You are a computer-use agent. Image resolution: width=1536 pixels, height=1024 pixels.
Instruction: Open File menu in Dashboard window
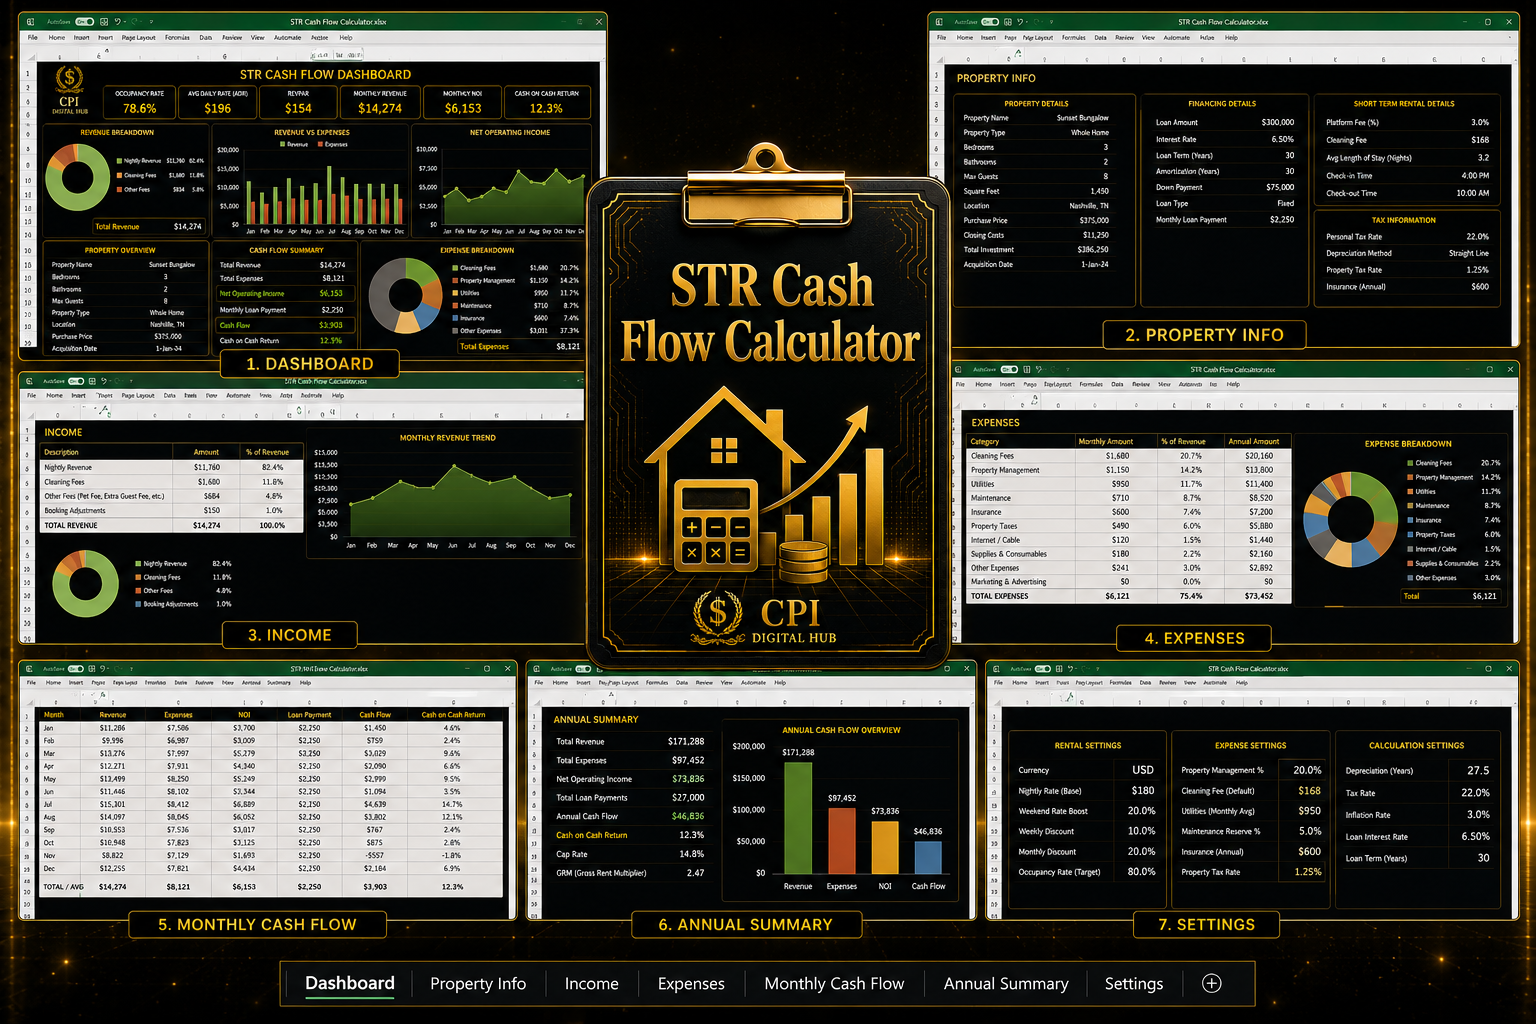[32, 37]
